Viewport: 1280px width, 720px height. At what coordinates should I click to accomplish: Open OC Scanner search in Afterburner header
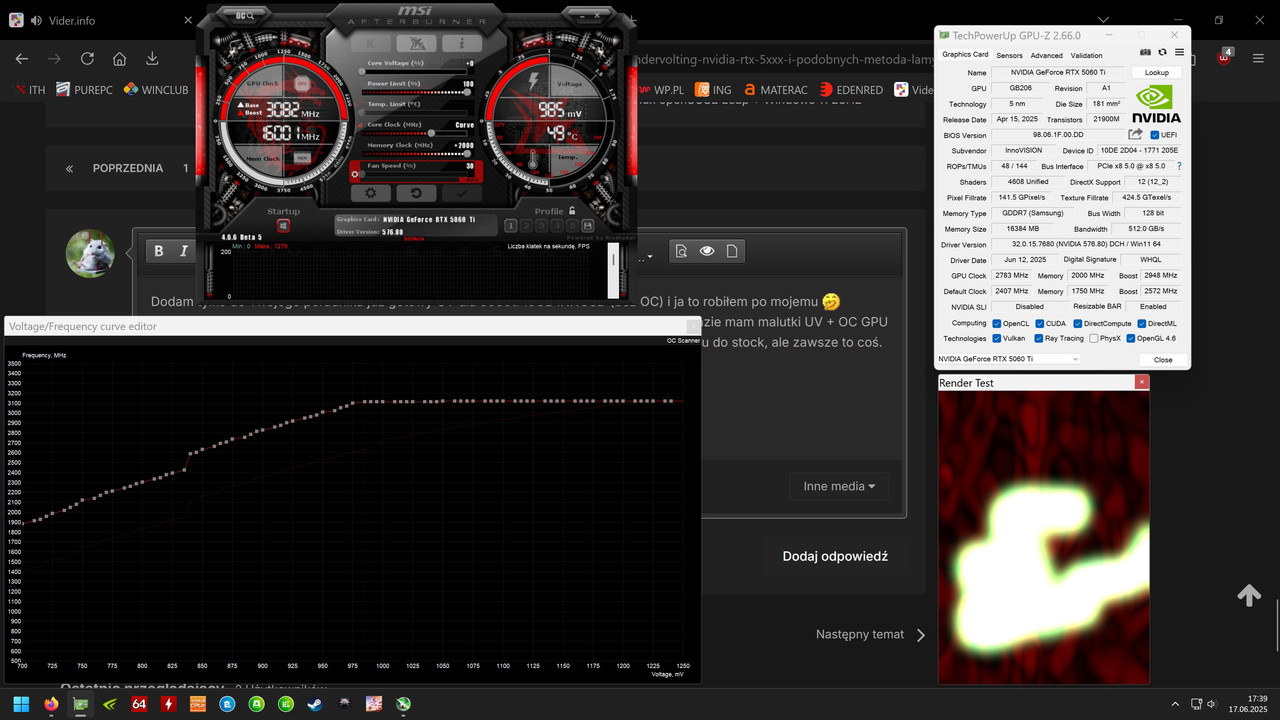point(245,16)
